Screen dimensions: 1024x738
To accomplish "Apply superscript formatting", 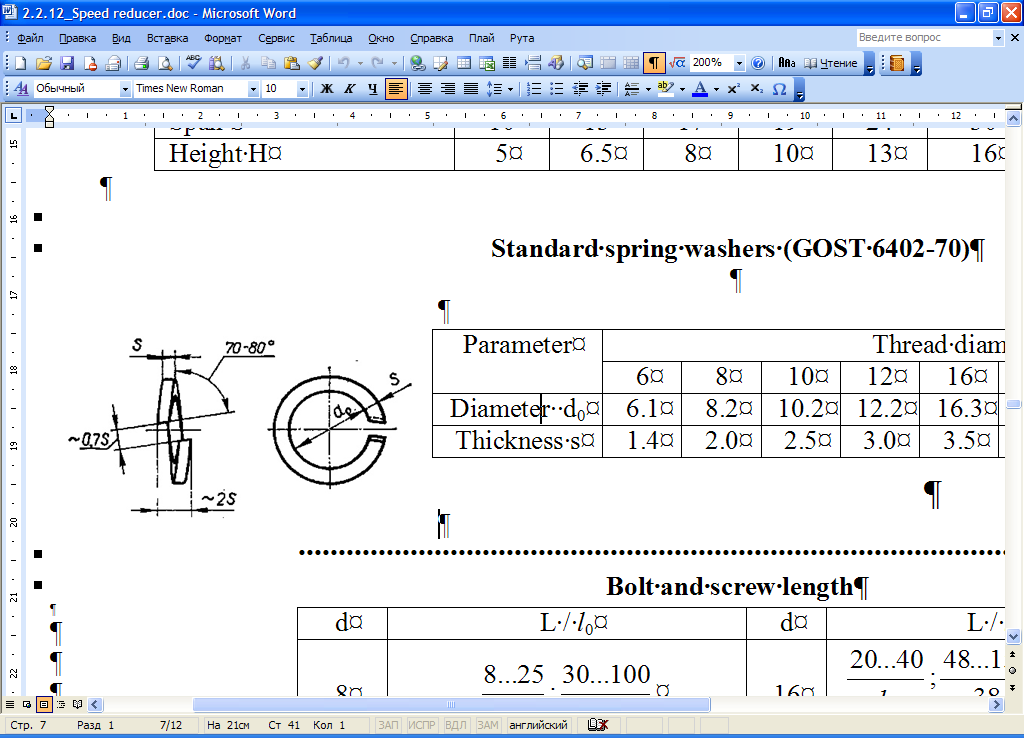I will 733,89.
